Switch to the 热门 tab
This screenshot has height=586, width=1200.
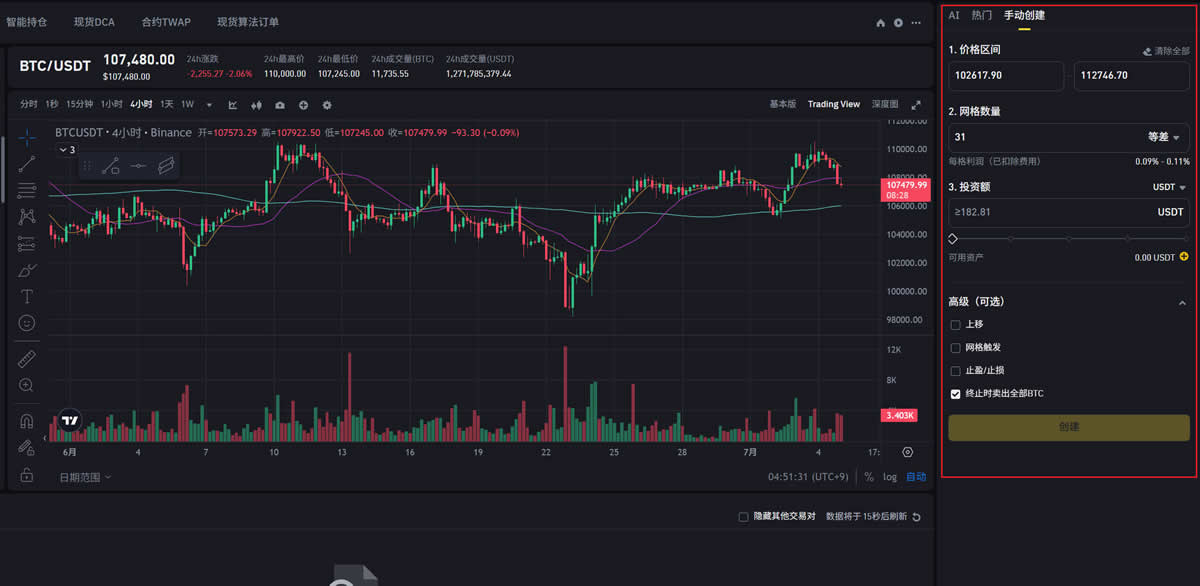point(981,15)
